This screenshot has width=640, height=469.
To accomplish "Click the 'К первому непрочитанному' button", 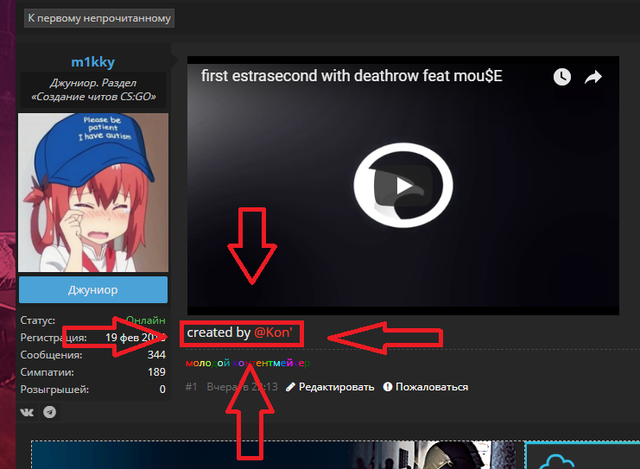I will click(x=99, y=18).
